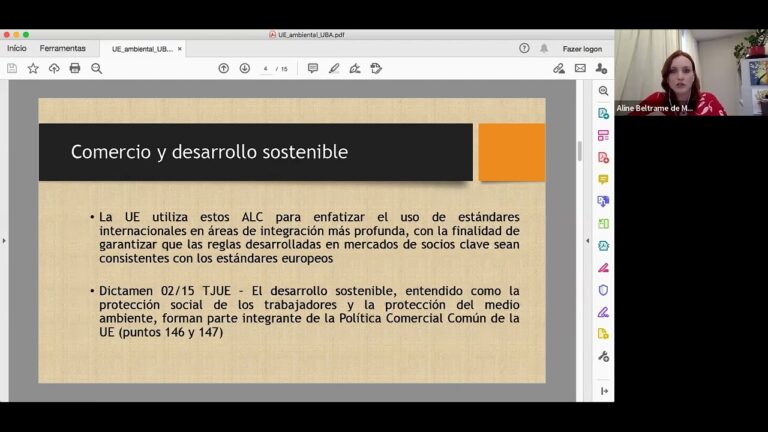This screenshot has height=432, width=768.
Task: Open the pink Redact tool in sidebar
Action: coord(603,268)
